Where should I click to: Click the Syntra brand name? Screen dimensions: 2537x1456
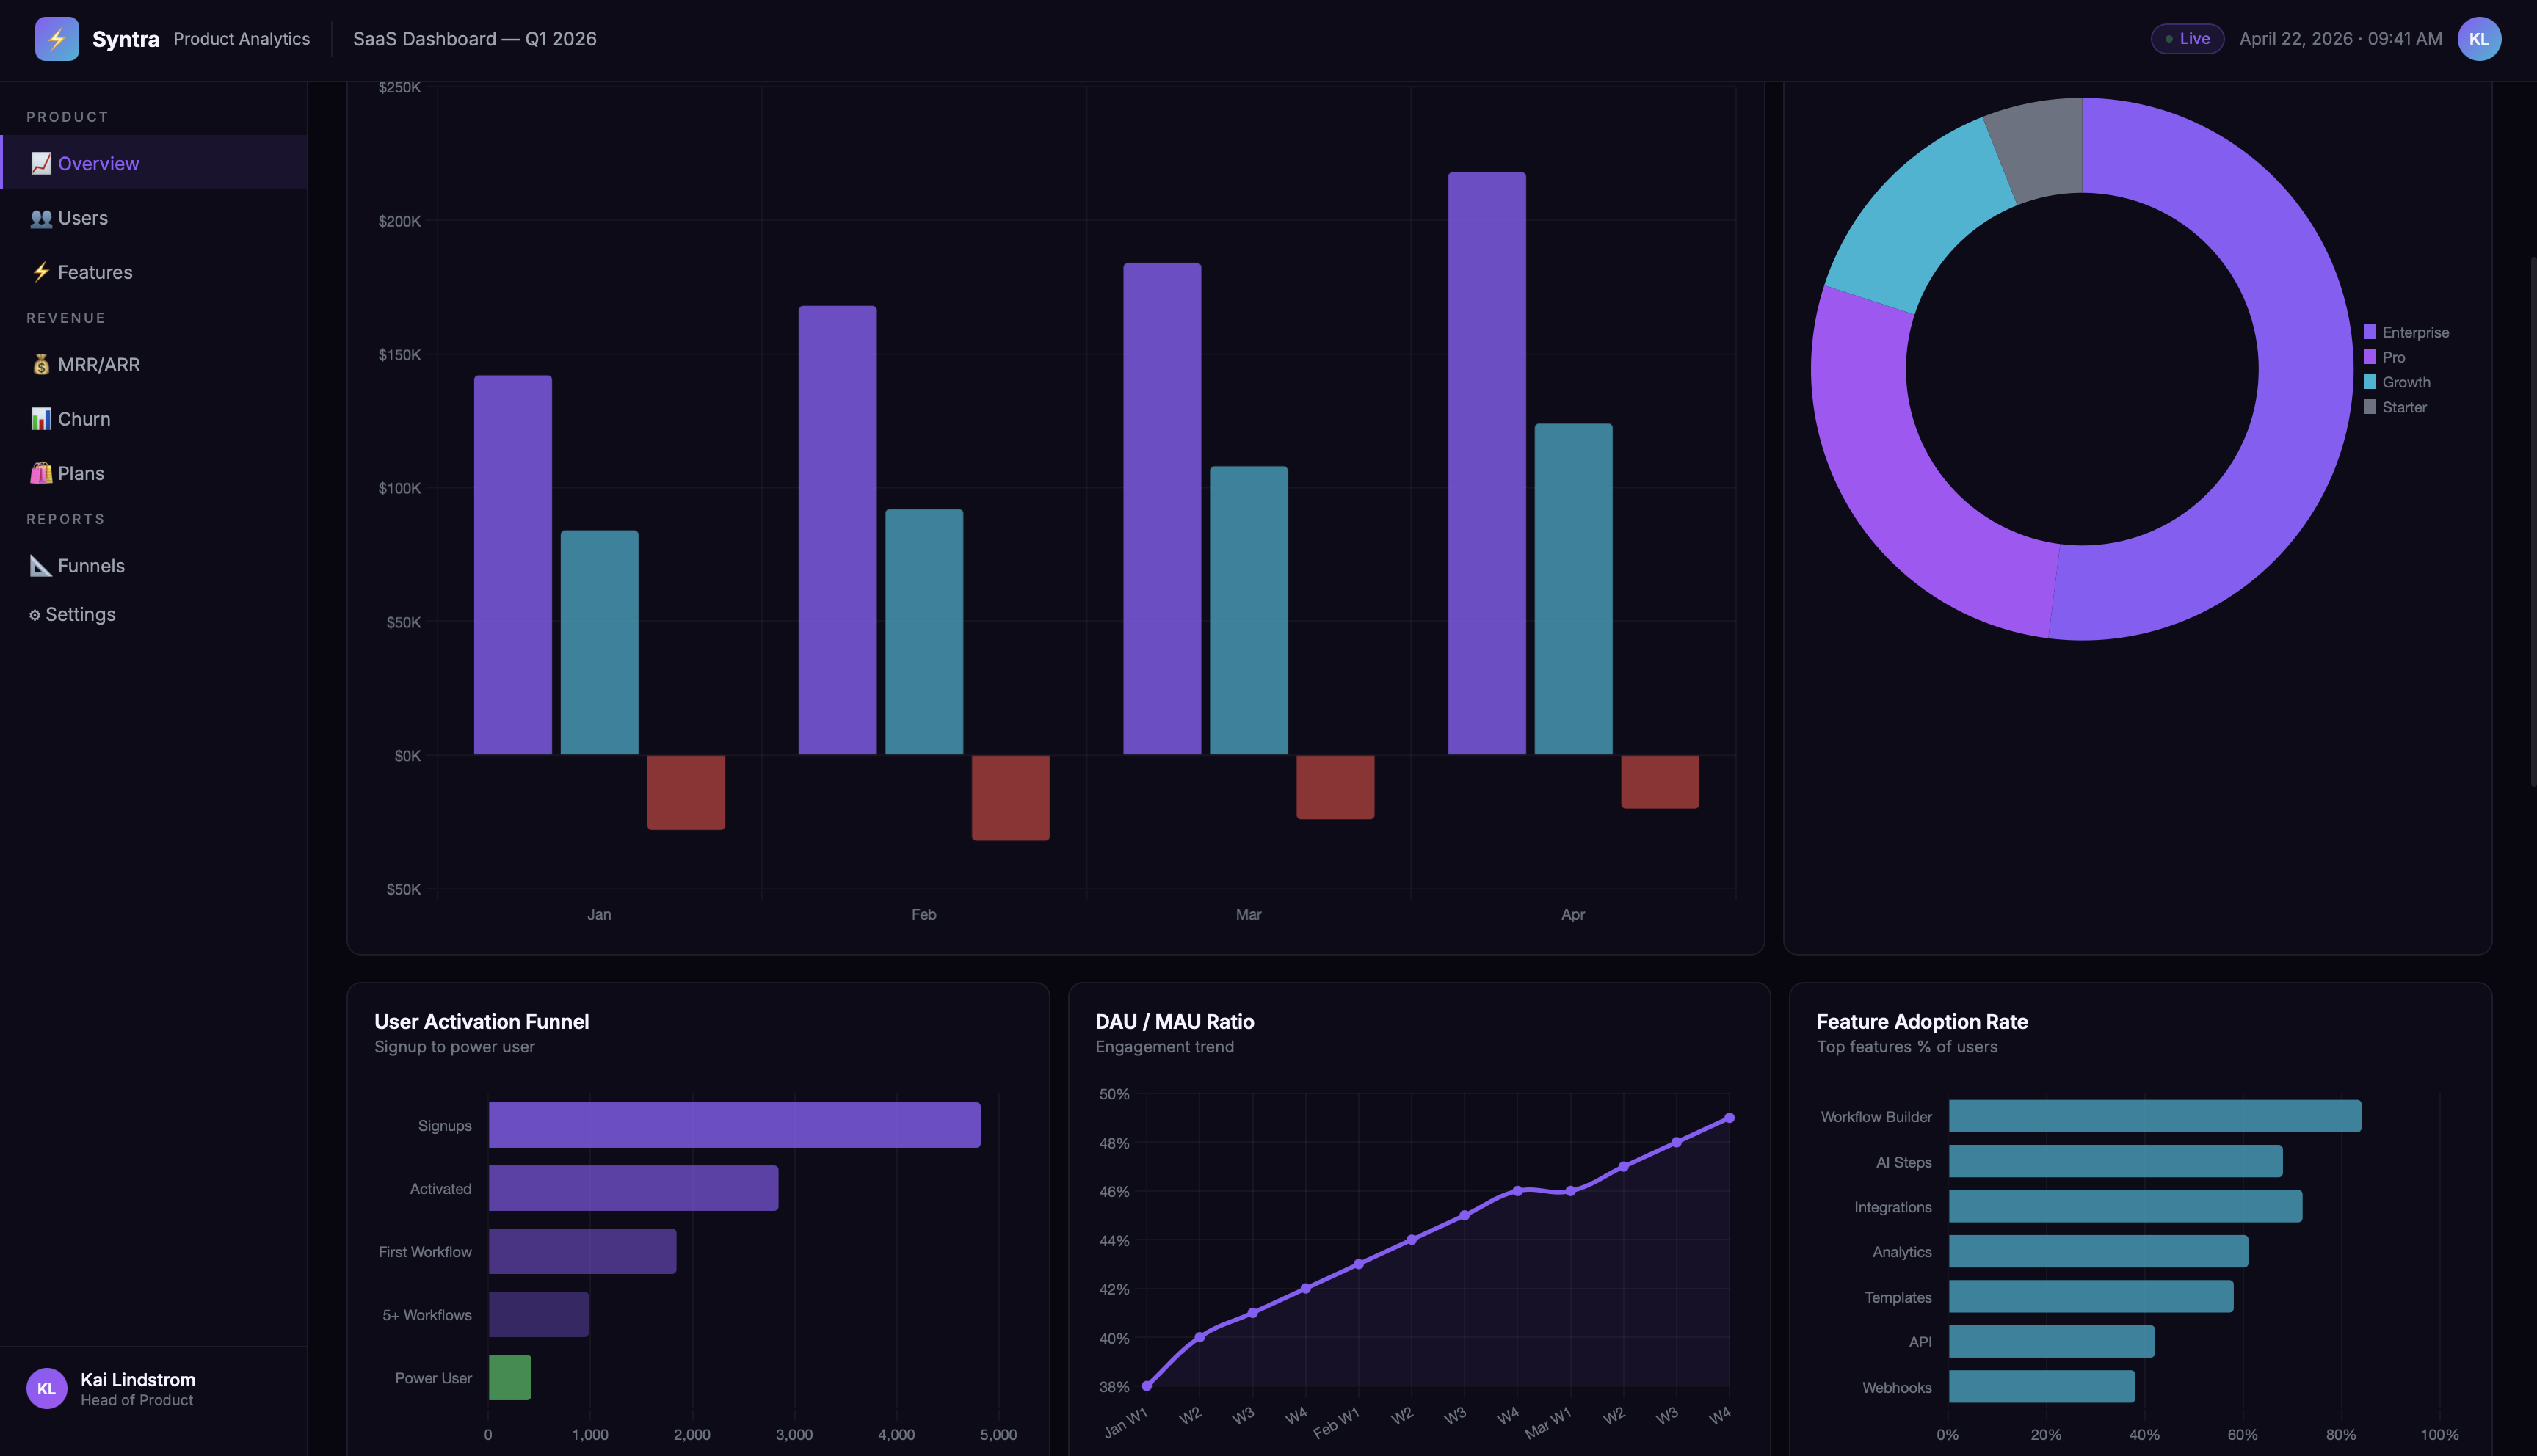pos(126,39)
